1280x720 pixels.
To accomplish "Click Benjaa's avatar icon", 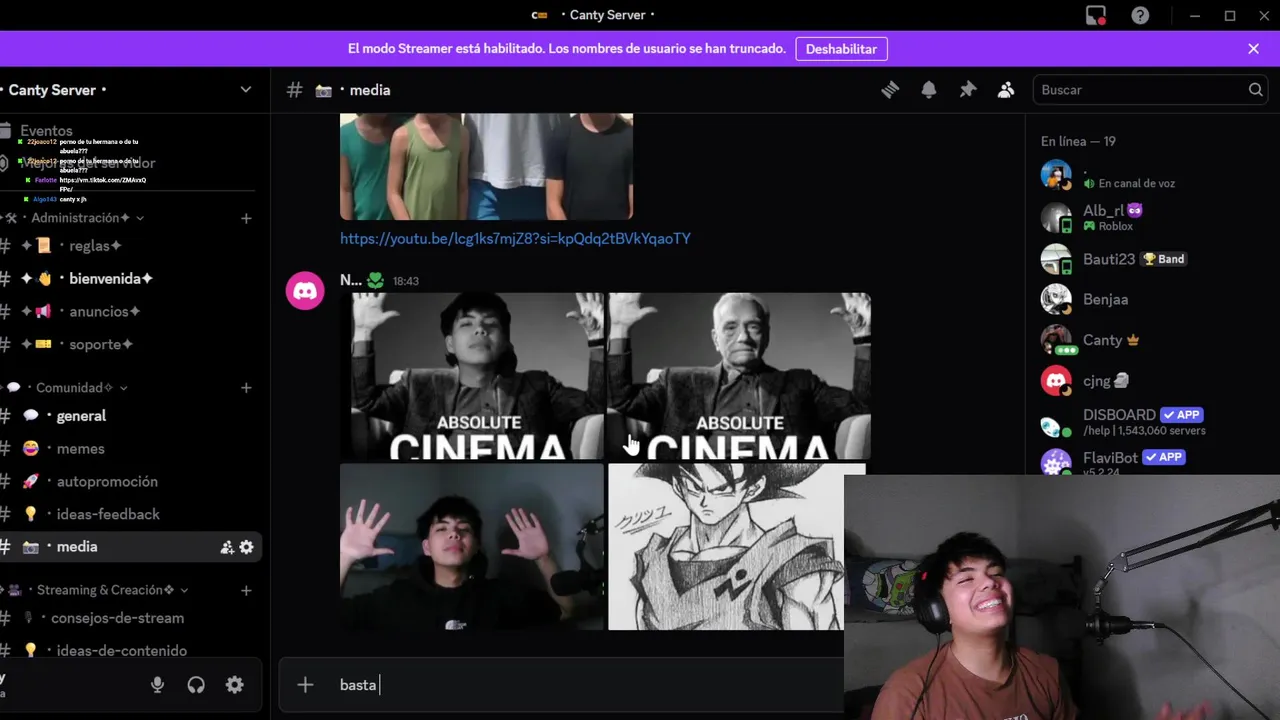I will click(1056, 299).
